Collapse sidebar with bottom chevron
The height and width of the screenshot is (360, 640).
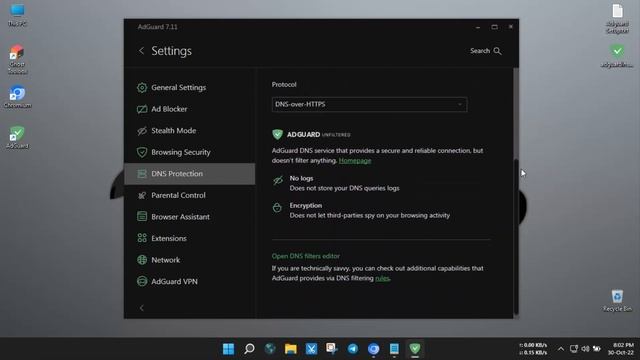(x=142, y=308)
